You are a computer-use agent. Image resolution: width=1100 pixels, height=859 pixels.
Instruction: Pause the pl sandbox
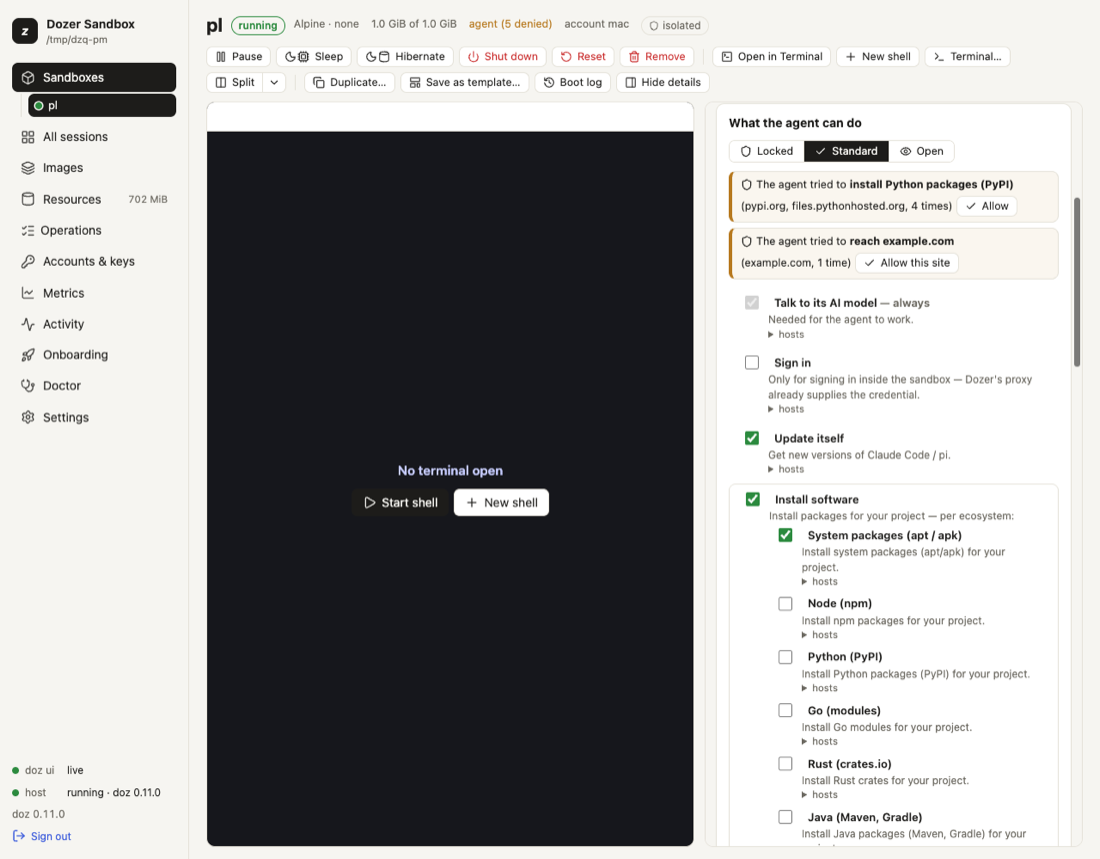coord(239,56)
